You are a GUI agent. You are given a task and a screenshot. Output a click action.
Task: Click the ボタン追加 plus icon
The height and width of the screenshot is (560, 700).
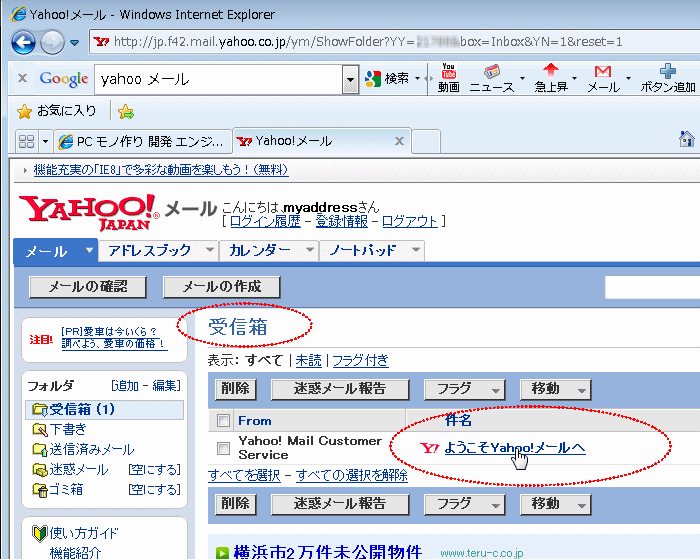pyautogui.click(x=668, y=72)
